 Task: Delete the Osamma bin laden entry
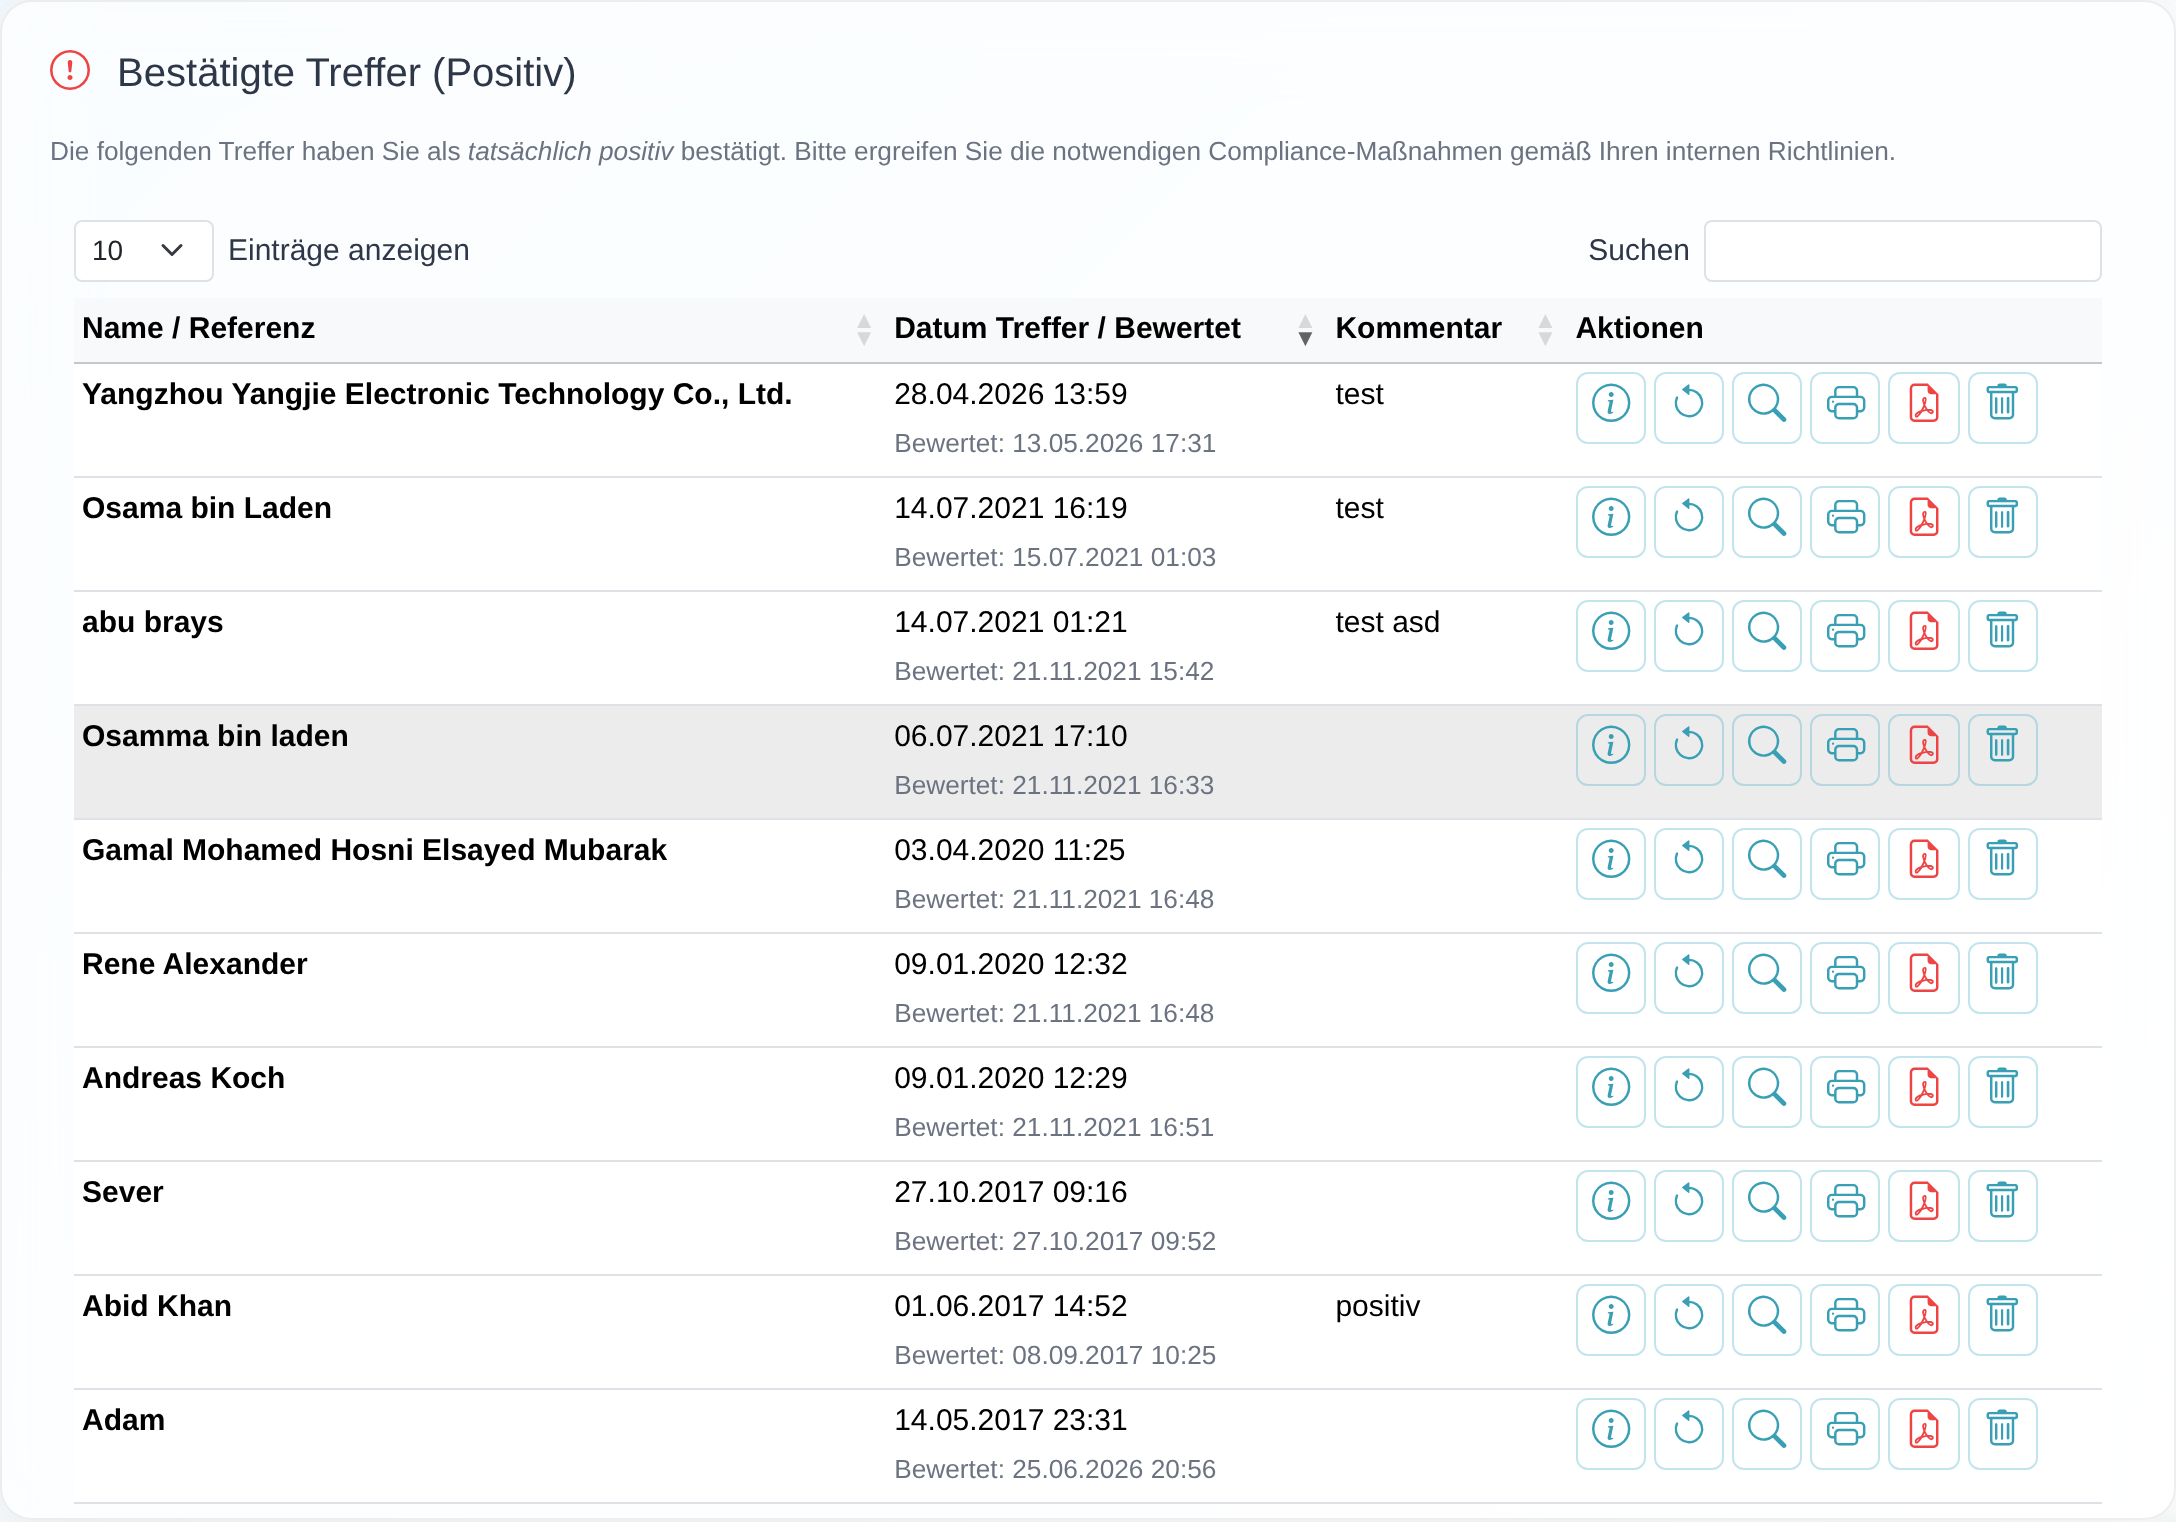2002,749
